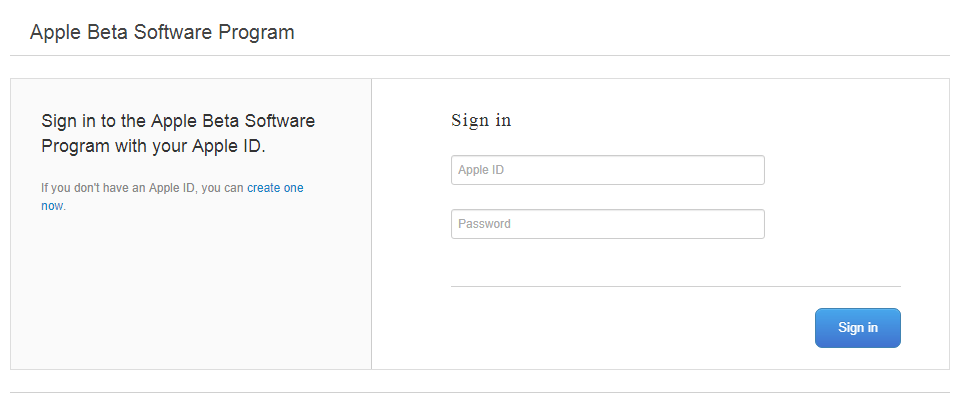Click the 'Sign in' form heading
The width and height of the screenshot is (965, 394).
[481, 120]
